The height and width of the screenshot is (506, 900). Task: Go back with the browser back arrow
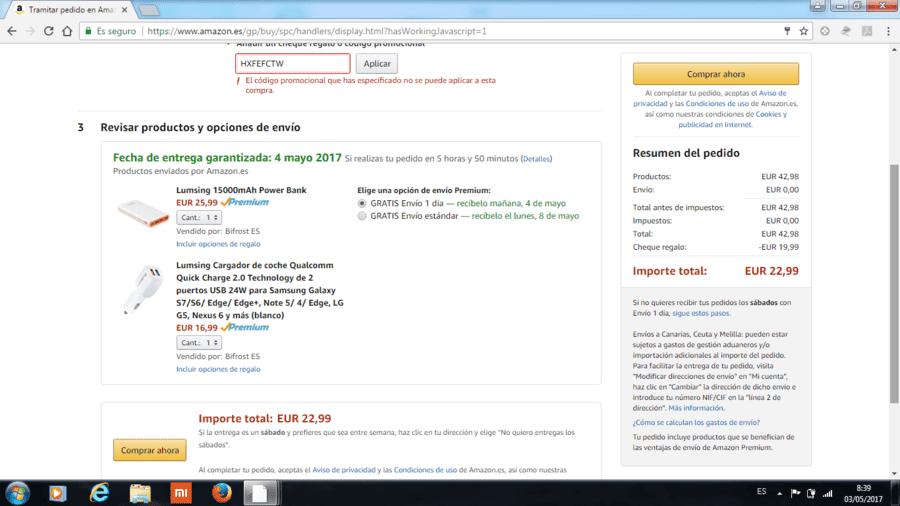pyautogui.click(x=12, y=31)
